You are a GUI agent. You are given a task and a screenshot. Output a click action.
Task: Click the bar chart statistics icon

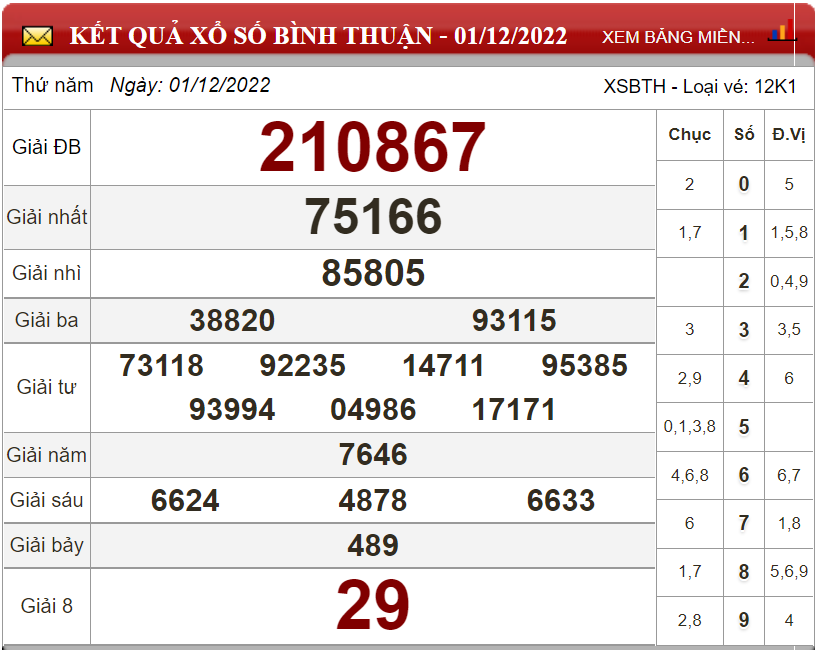[x=782, y=31]
